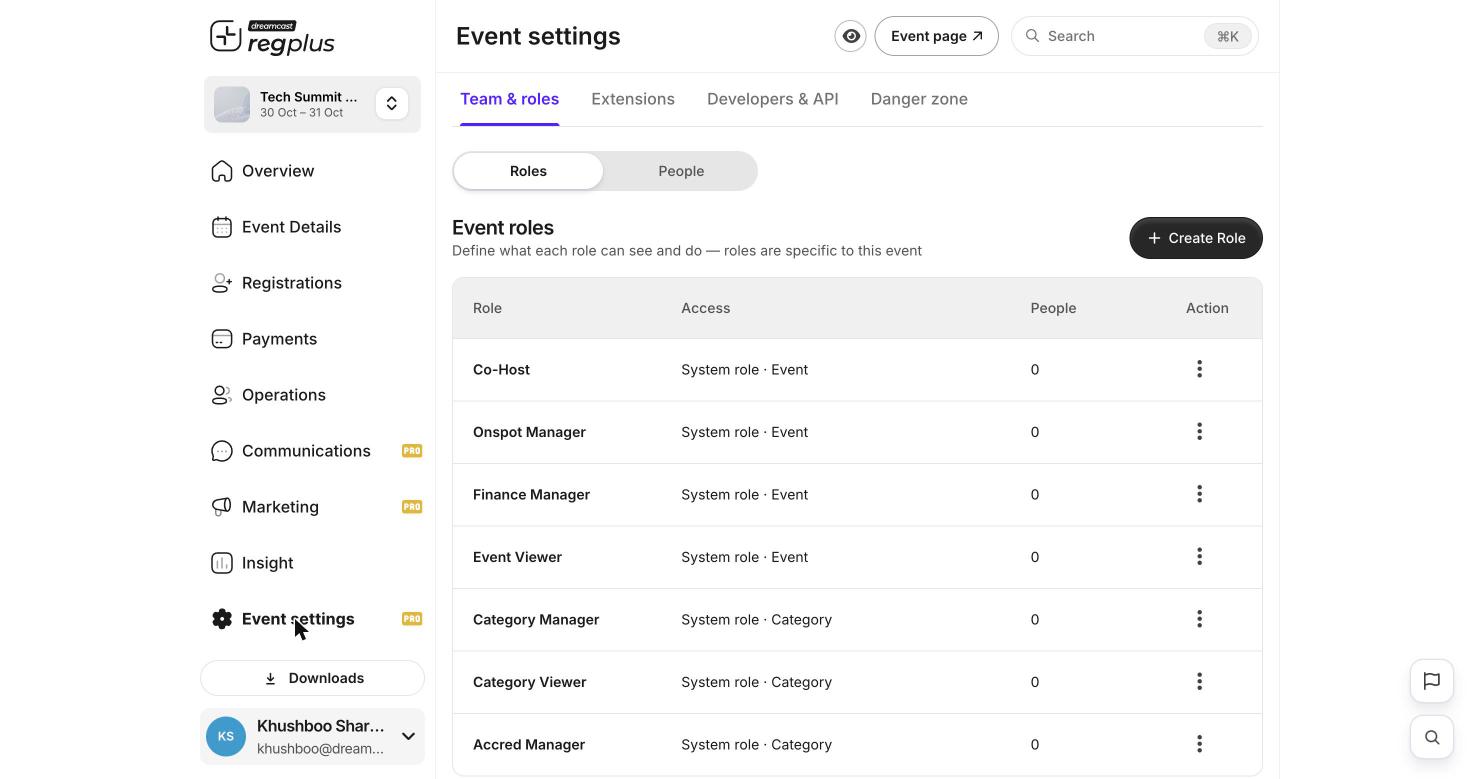The image size is (1470, 779).
Task: Click the Event Details calendar icon
Action: click(222, 227)
